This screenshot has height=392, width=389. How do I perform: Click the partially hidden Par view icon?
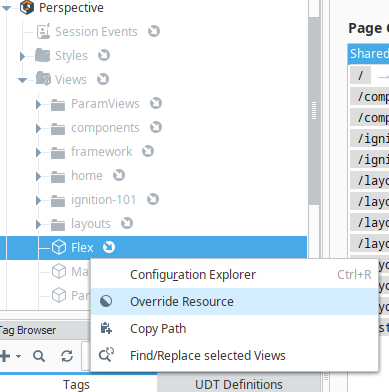pyautogui.click(x=59, y=295)
